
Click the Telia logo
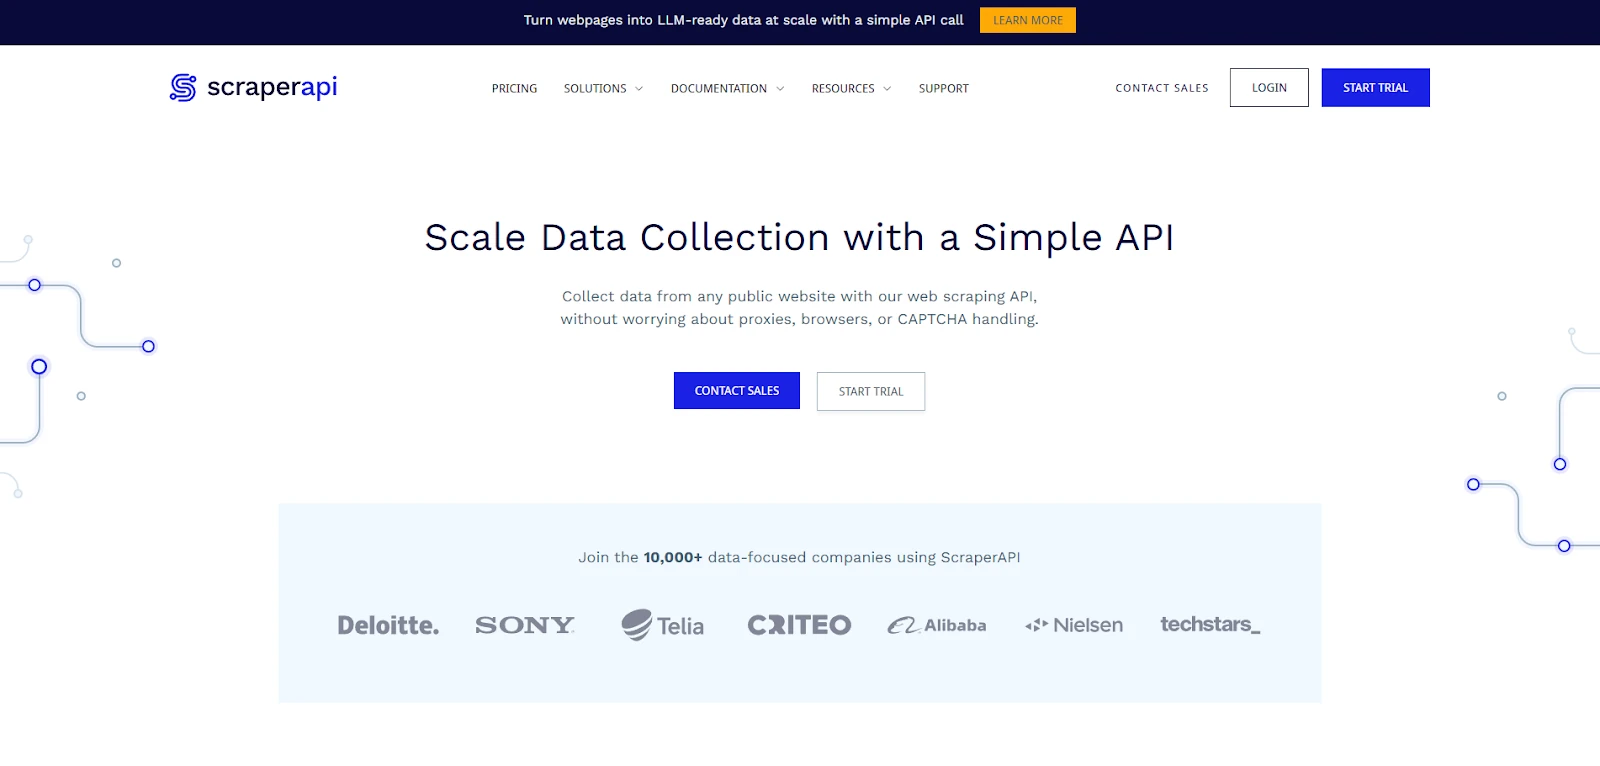[662, 625]
